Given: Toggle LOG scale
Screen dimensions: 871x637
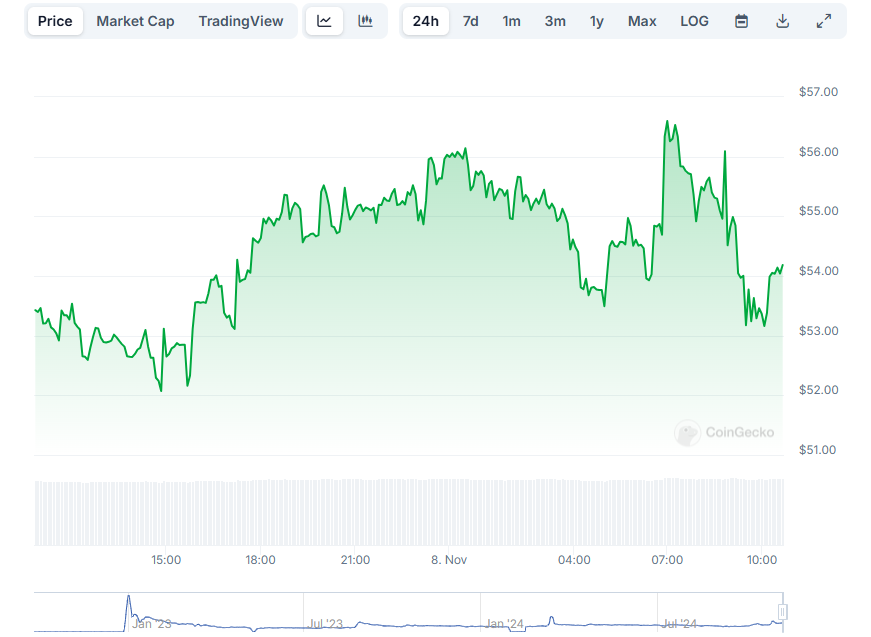Looking at the screenshot, I should click(694, 21).
